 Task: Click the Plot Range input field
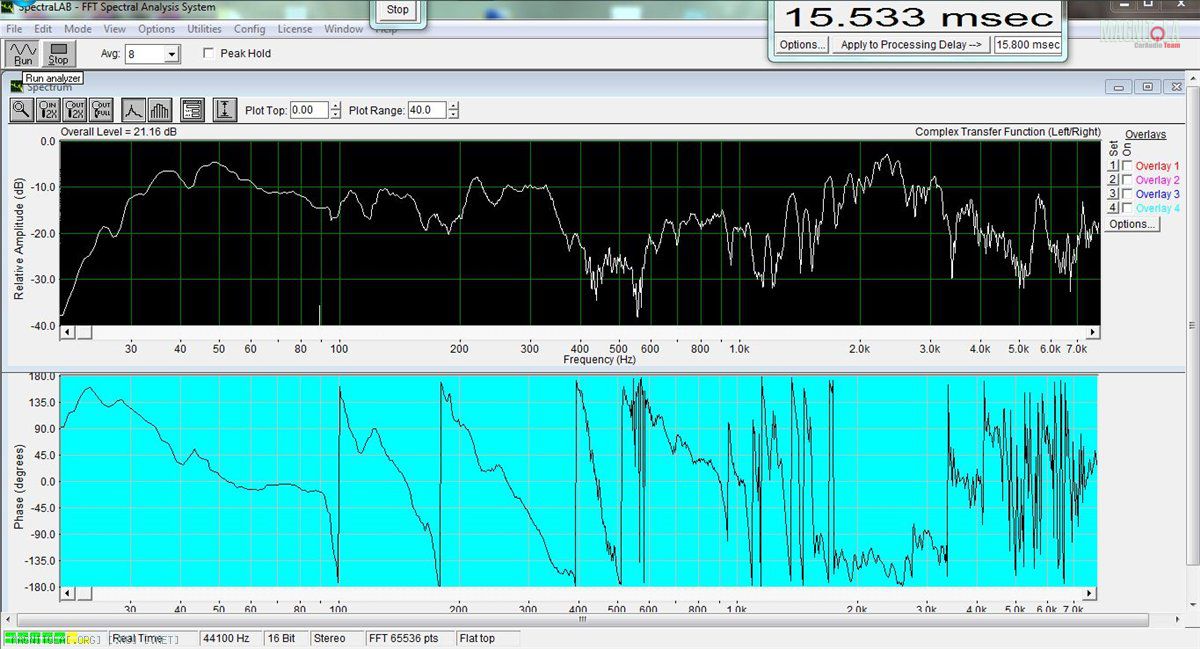pyautogui.click(x=427, y=110)
